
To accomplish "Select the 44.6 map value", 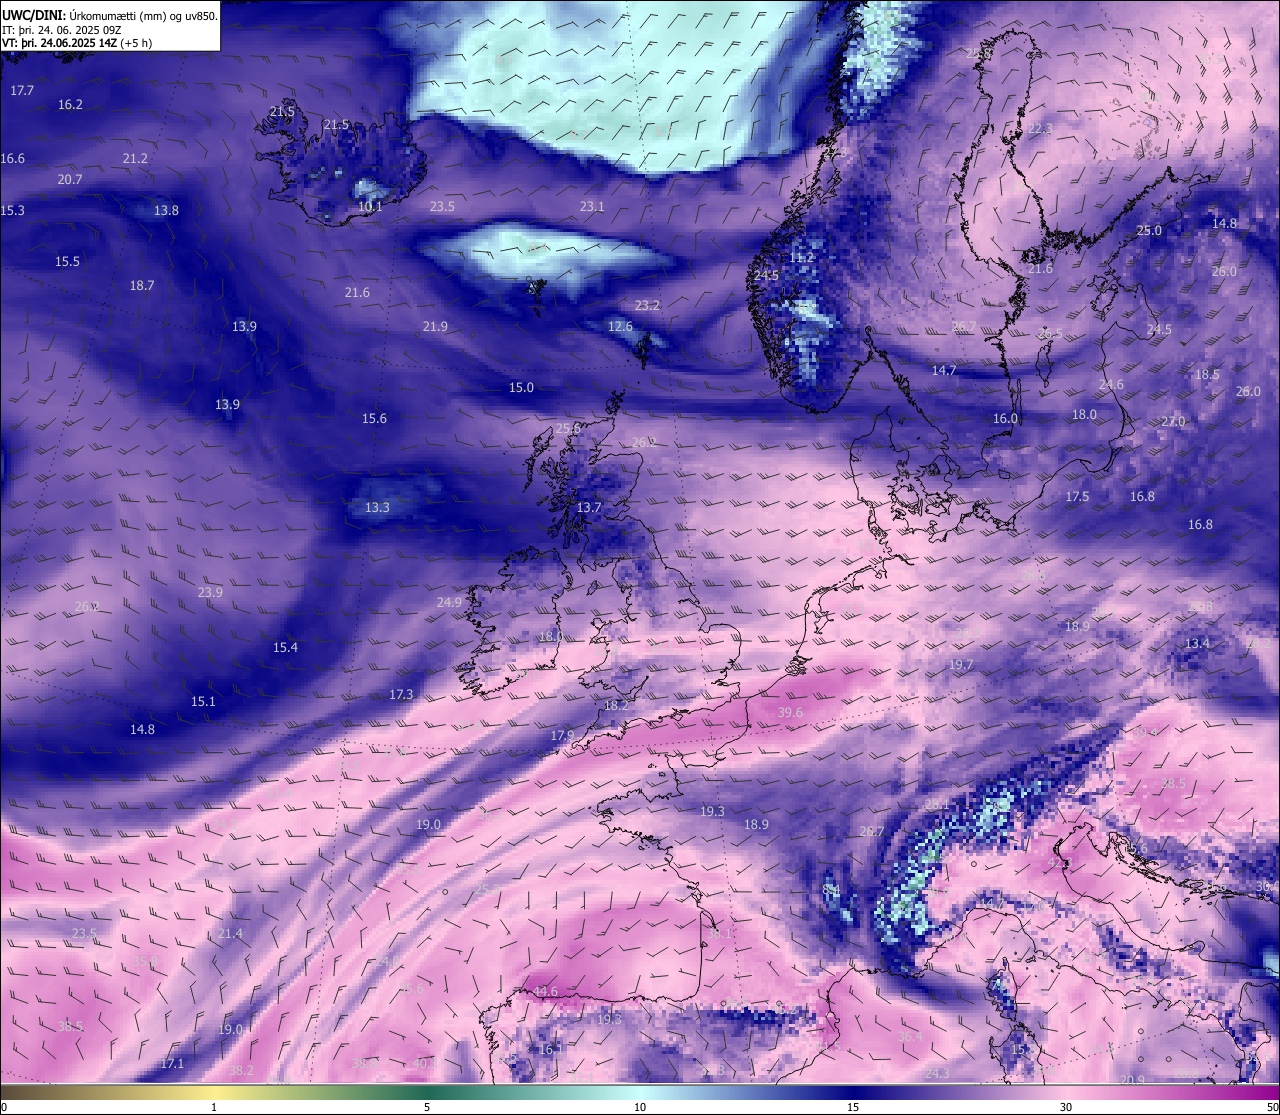I will point(545,992).
